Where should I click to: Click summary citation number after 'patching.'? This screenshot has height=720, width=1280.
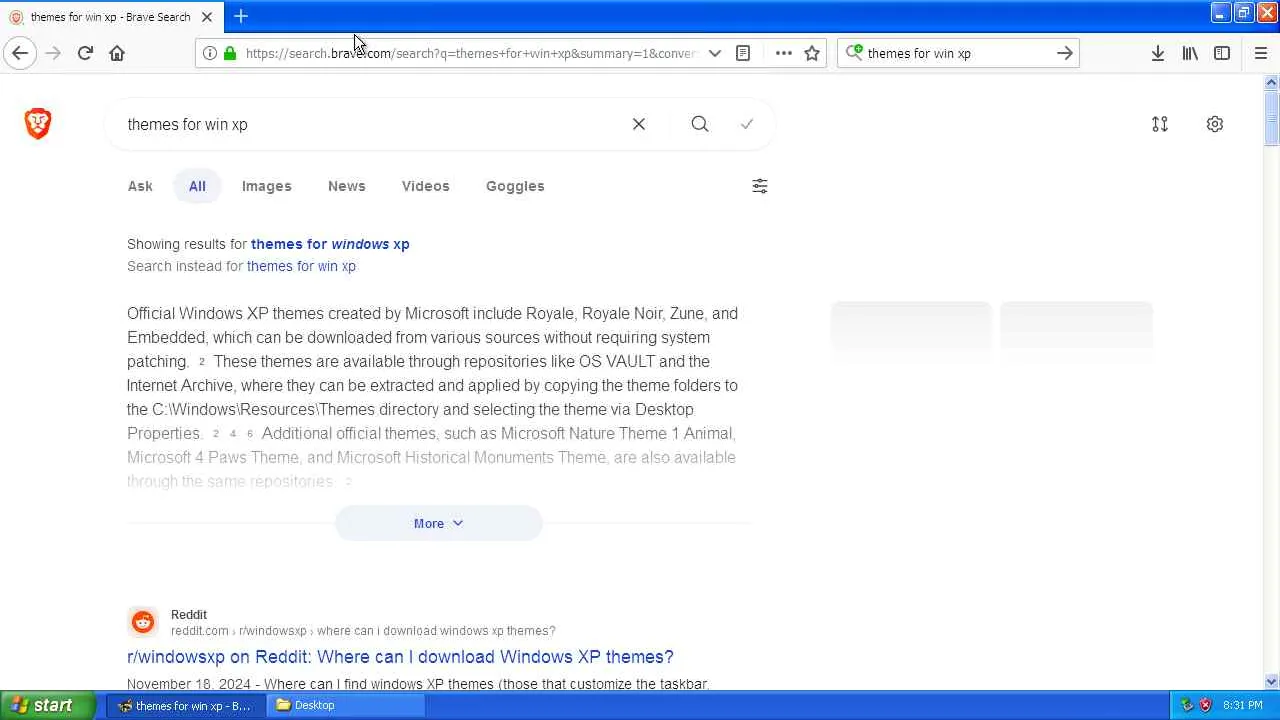(201, 362)
